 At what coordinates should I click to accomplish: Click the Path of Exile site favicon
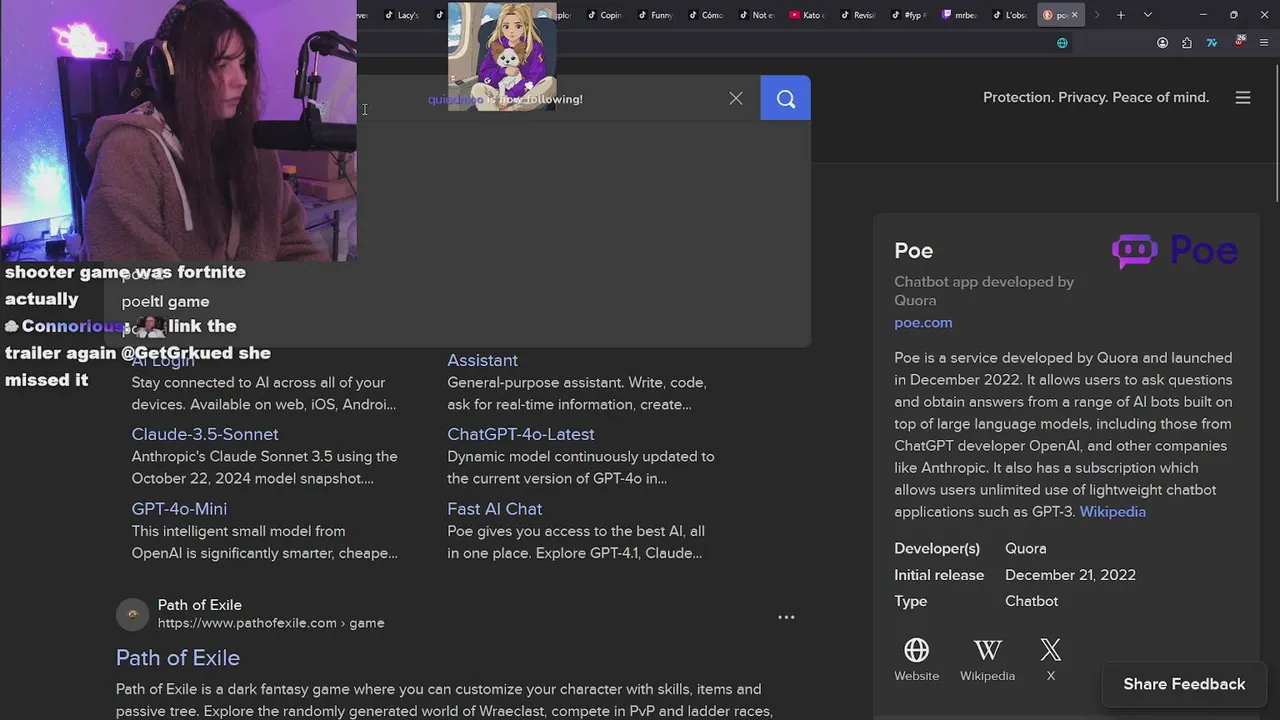[x=132, y=614]
